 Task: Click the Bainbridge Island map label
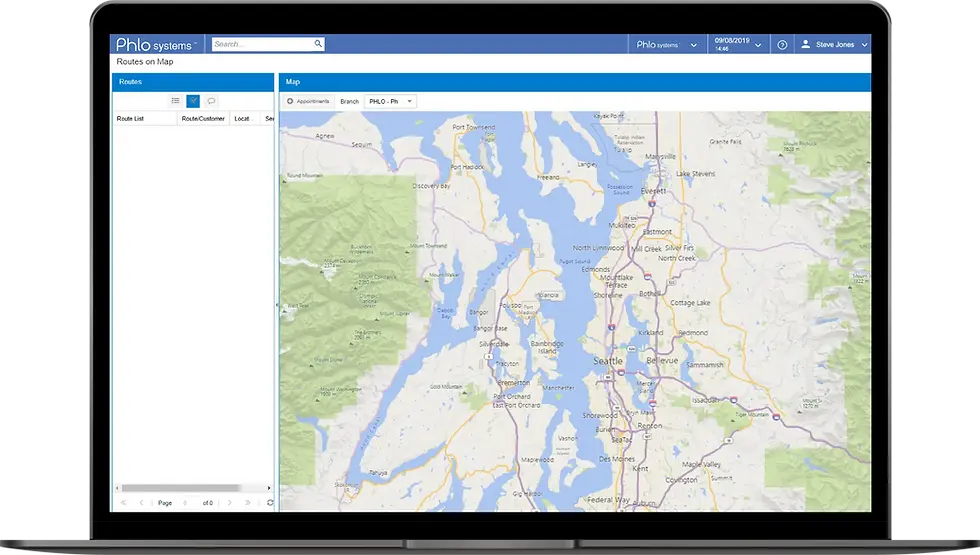tap(547, 347)
